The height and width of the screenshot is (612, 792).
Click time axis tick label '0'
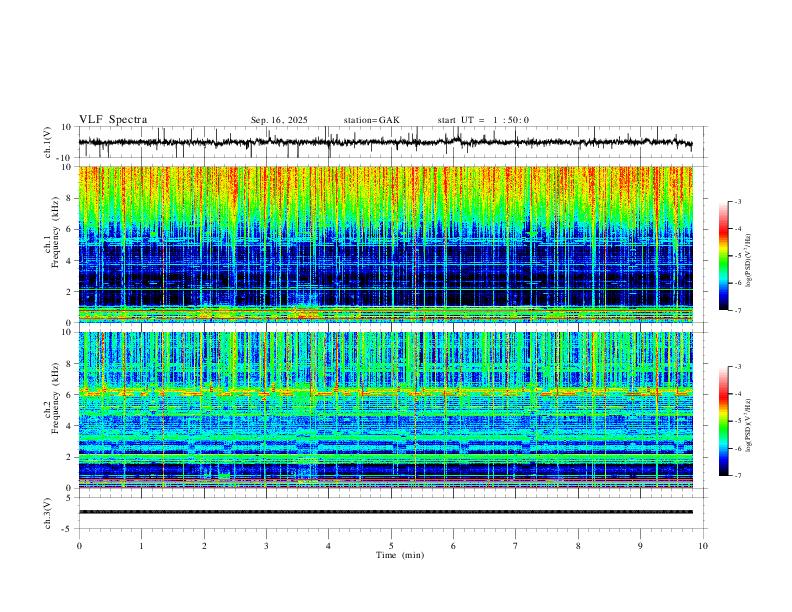point(79,546)
